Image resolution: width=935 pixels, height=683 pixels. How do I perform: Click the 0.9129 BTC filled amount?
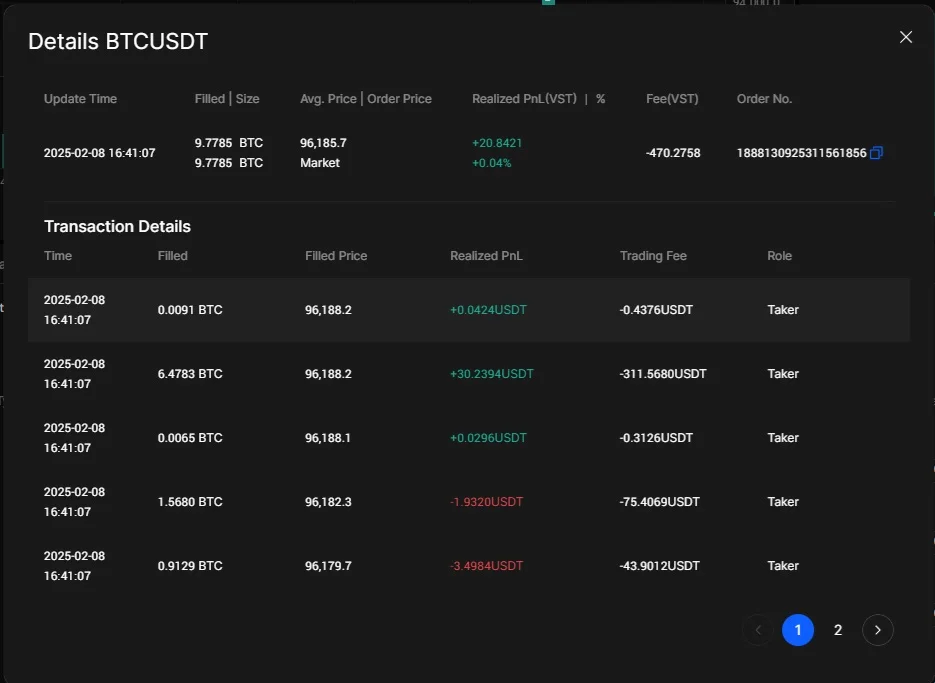tap(190, 565)
